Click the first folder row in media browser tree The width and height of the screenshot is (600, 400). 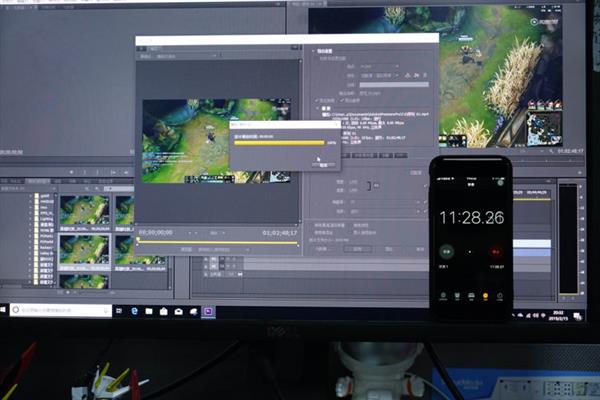(x=43, y=196)
